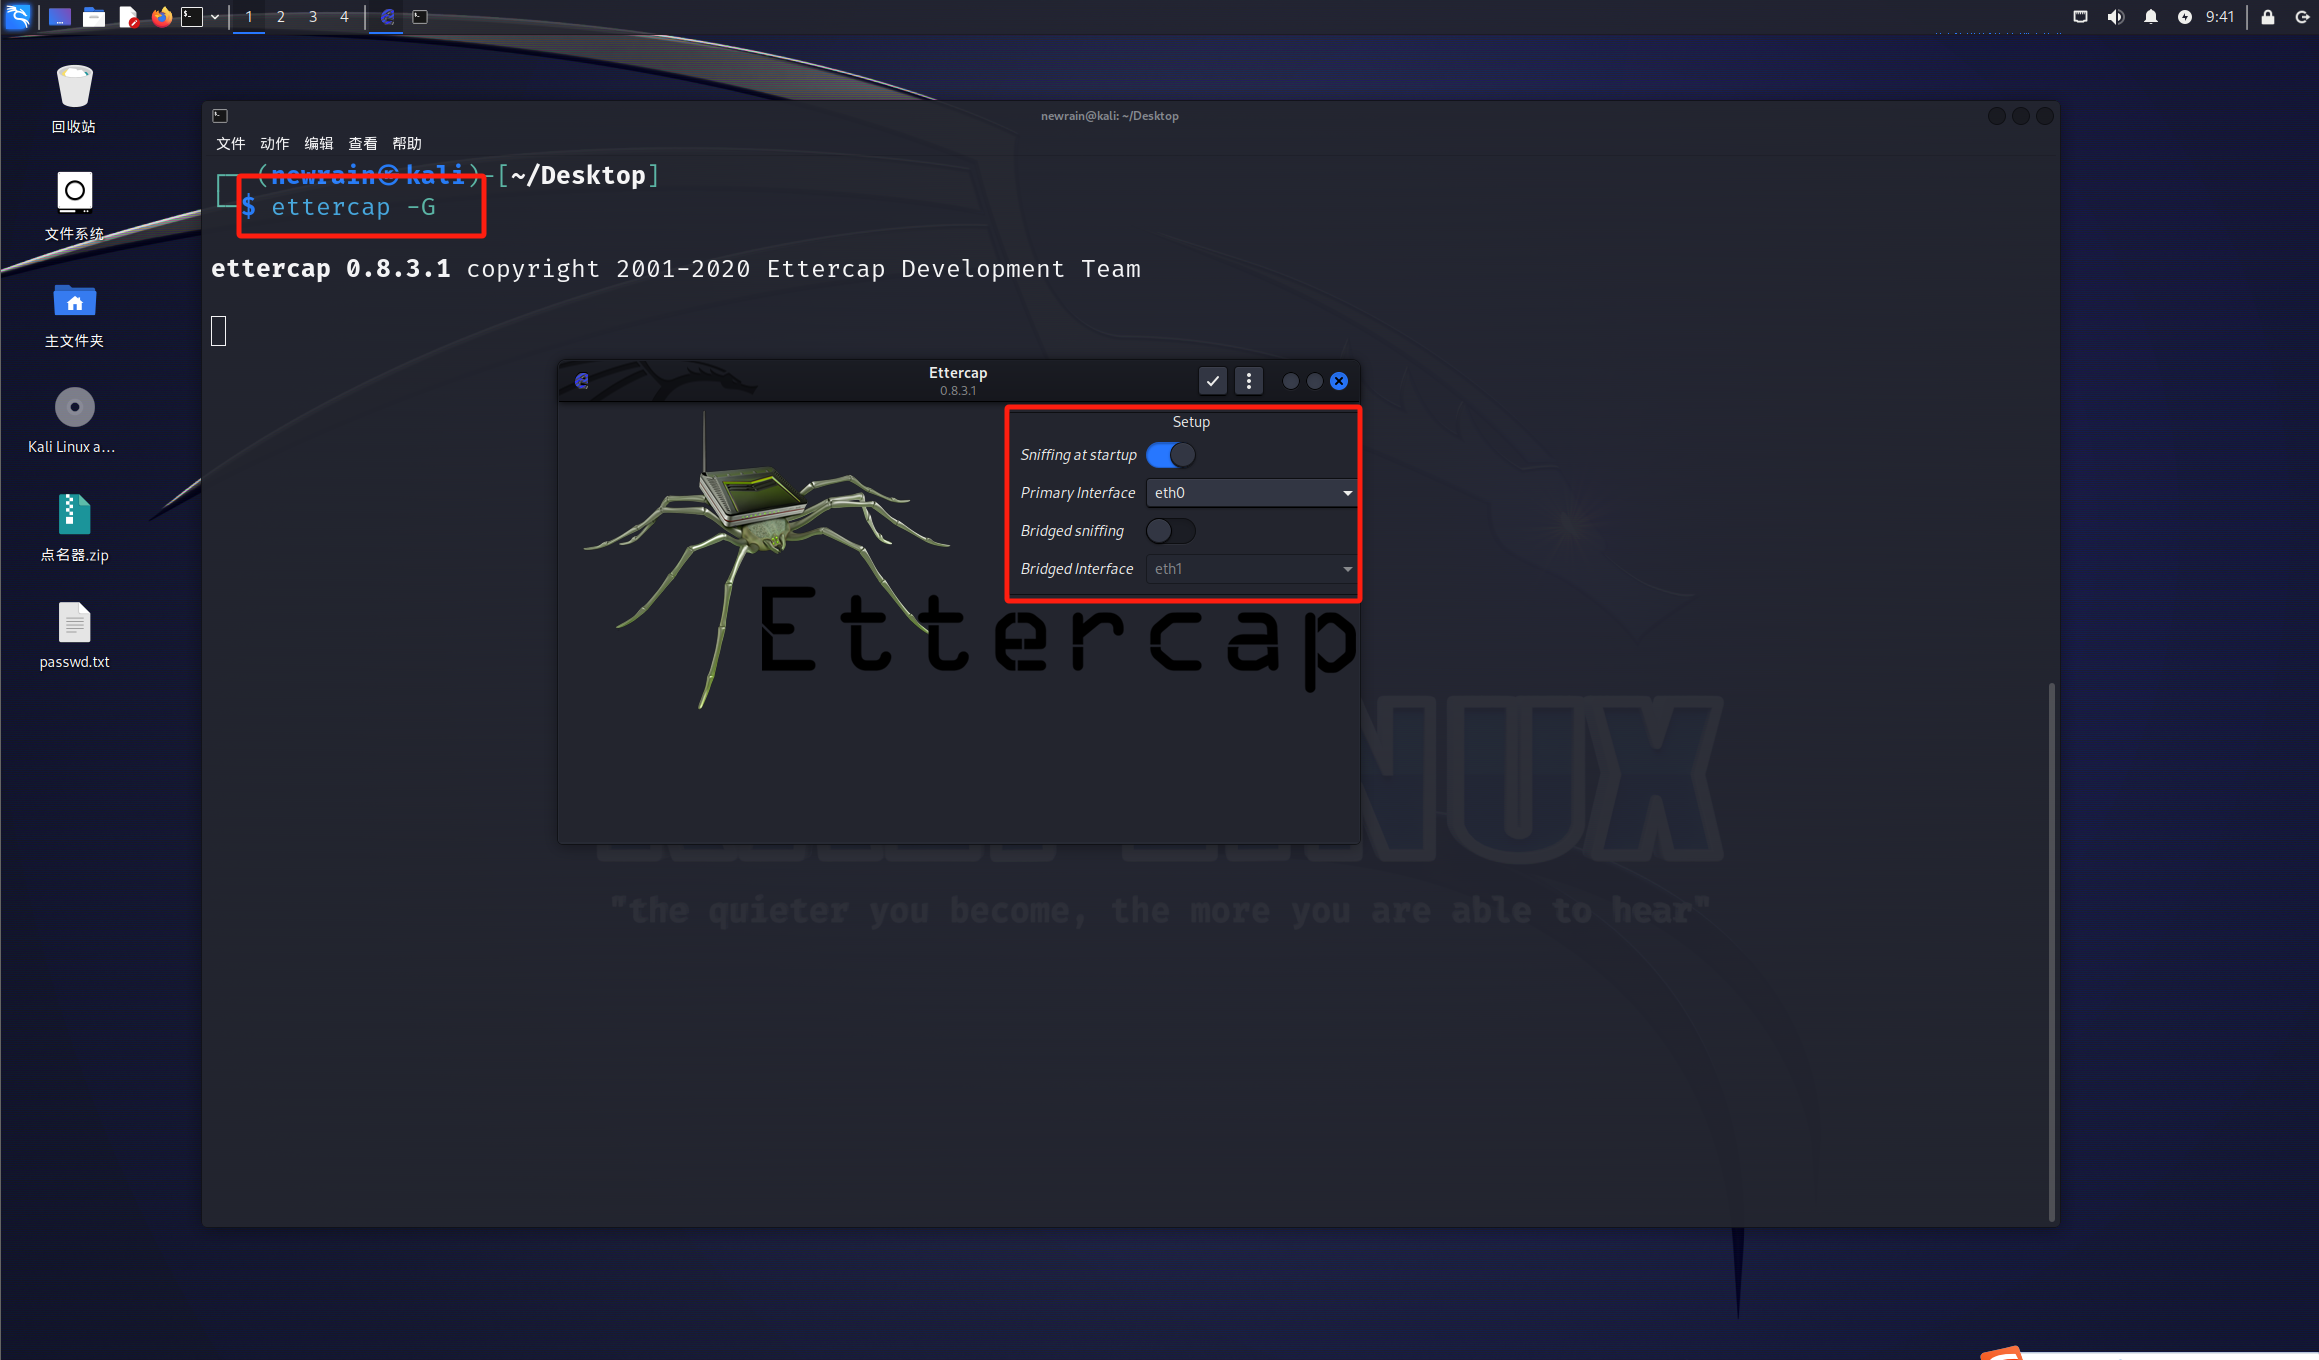This screenshot has height=1360, width=2319.
Task: Switch to workspace 1
Action: click(x=249, y=17)
